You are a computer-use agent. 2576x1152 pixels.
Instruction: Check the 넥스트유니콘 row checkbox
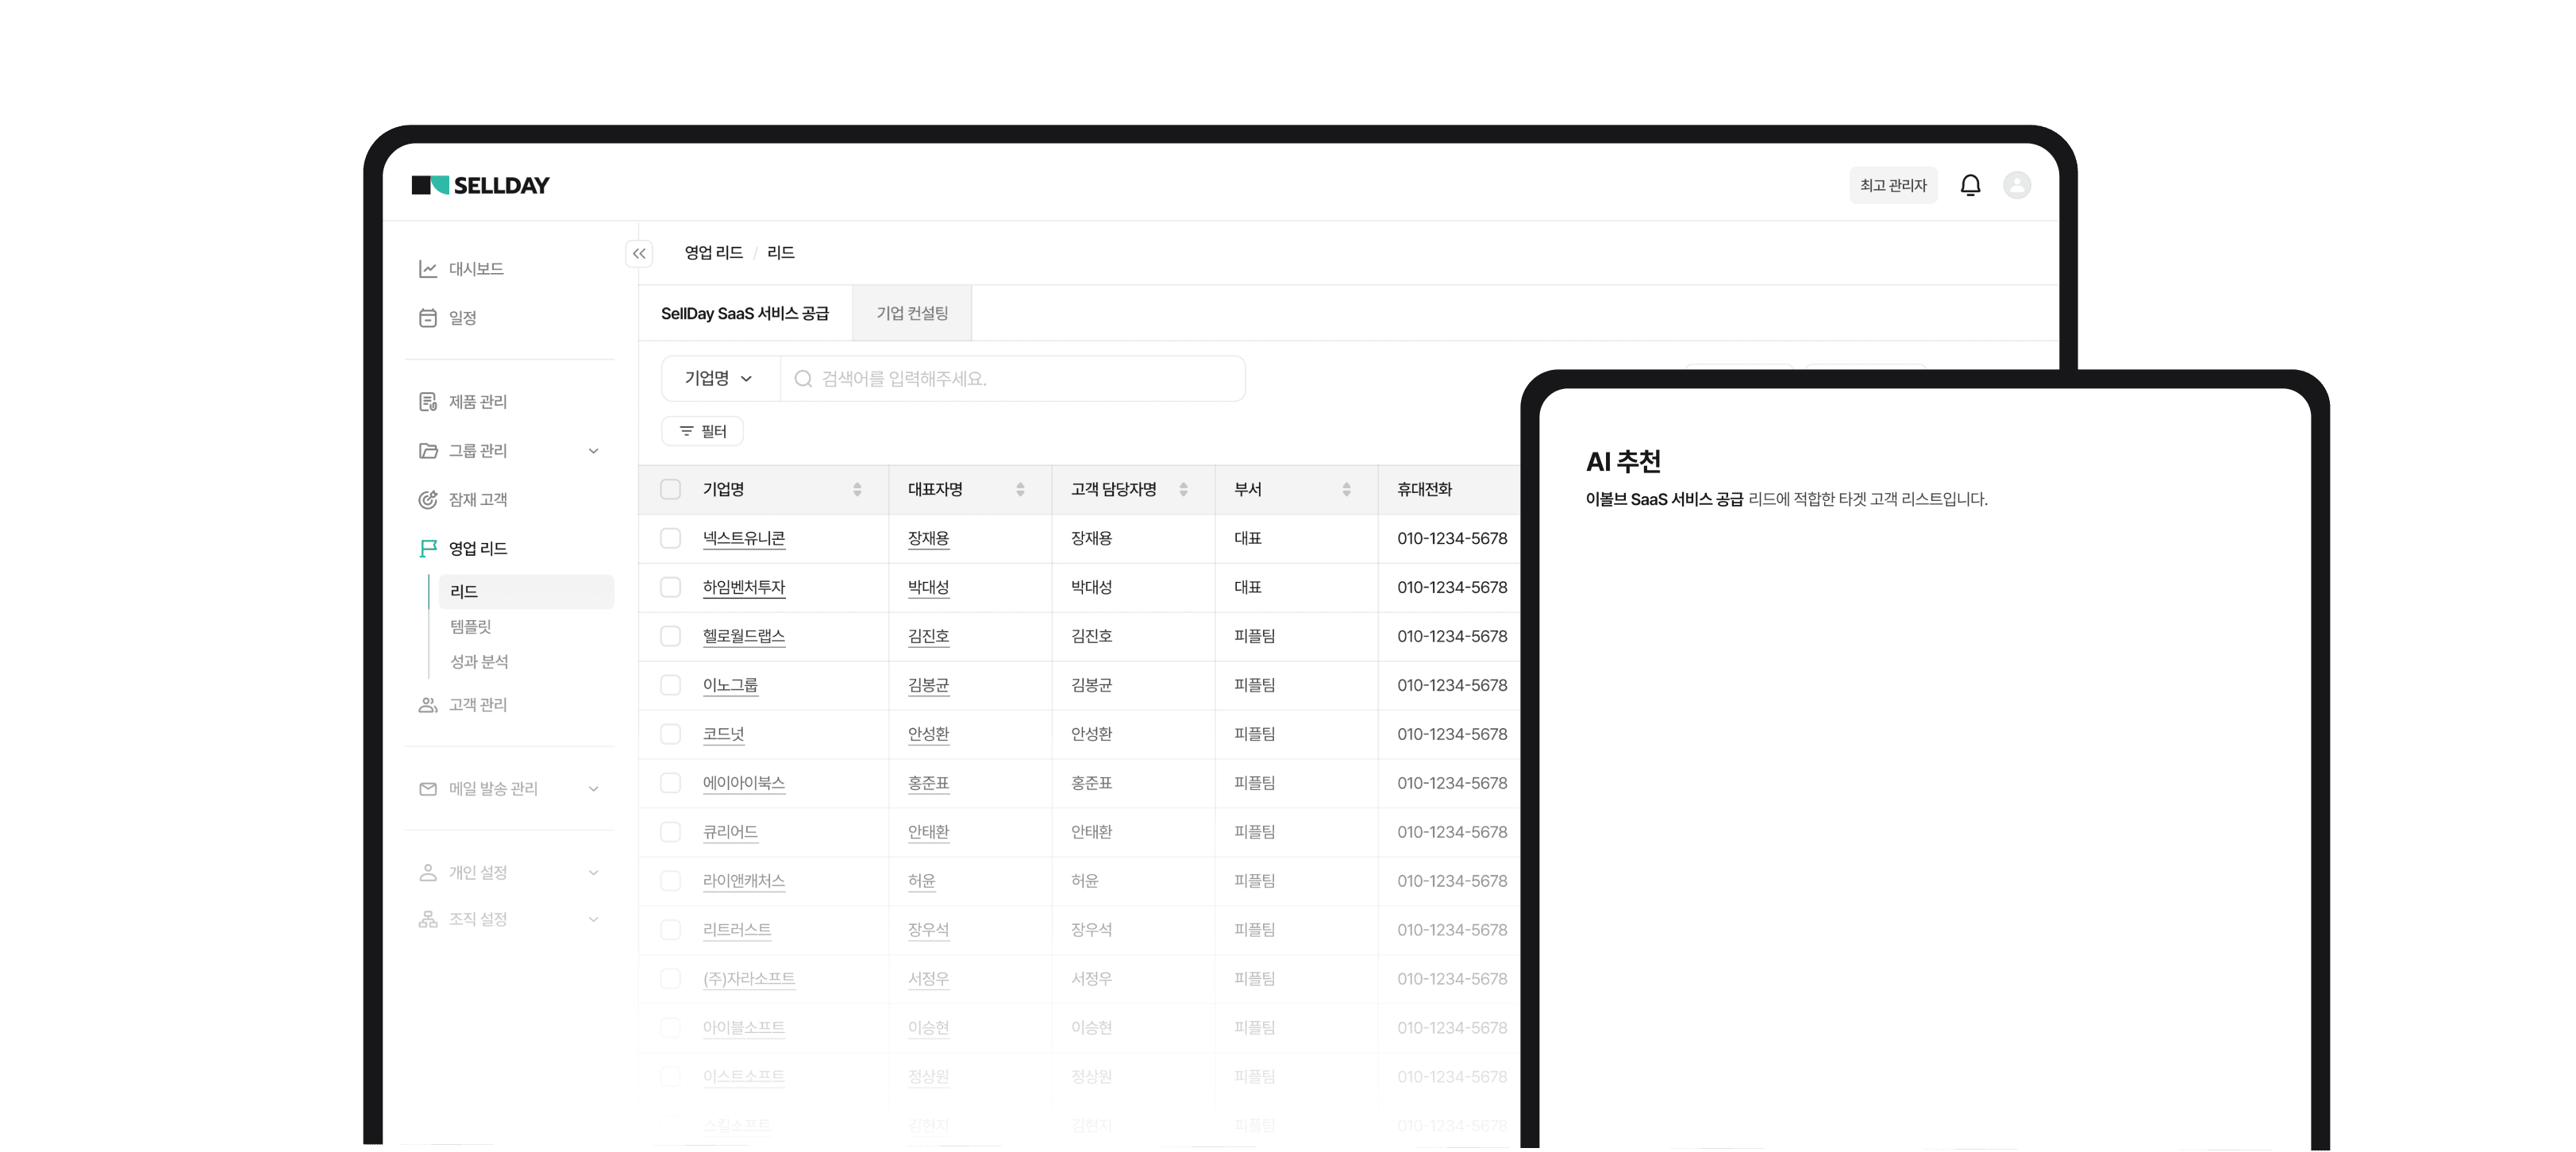[x=670, y=539]
